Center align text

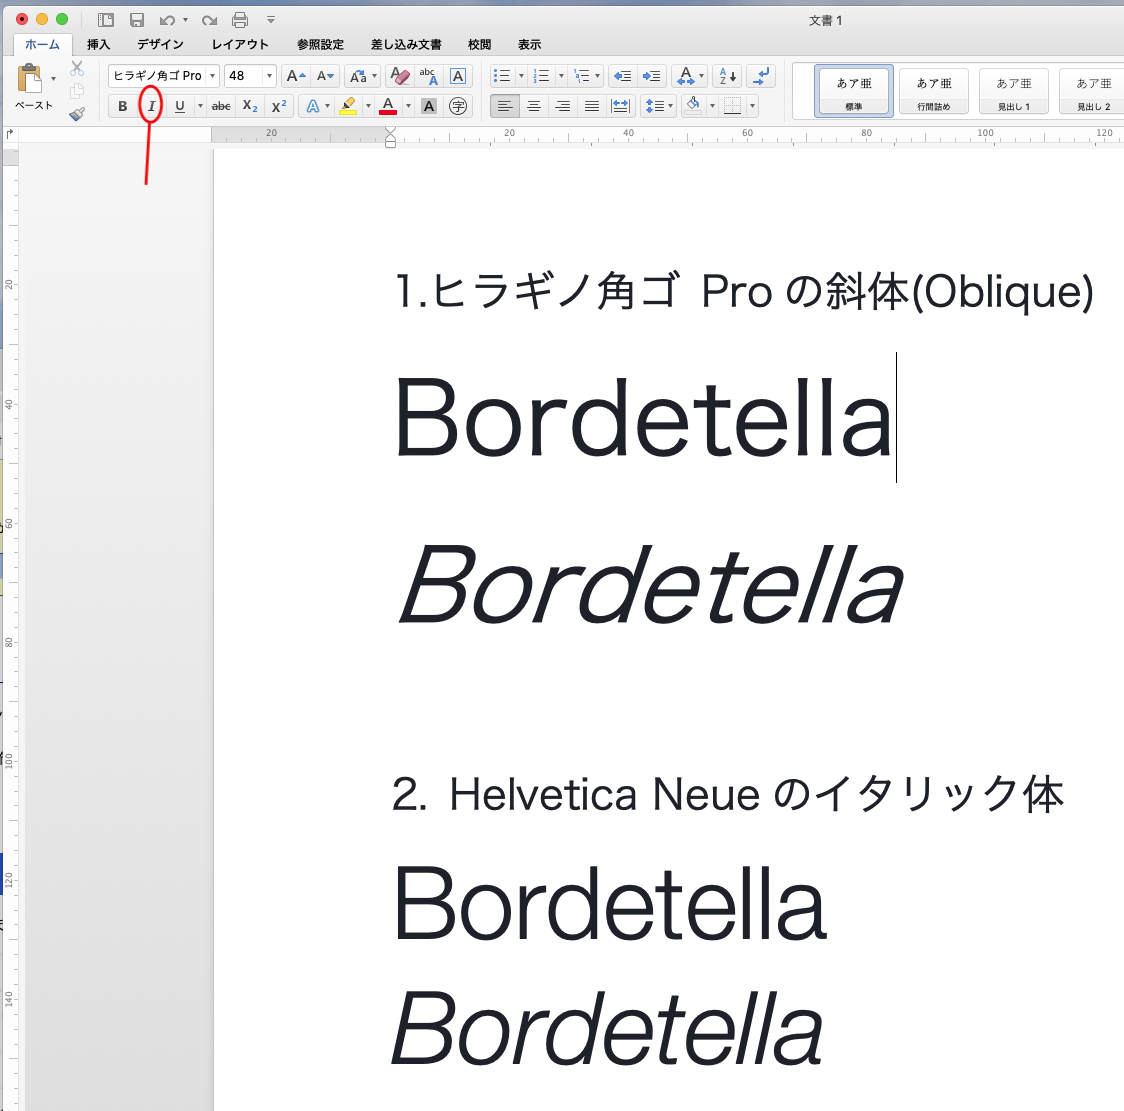(x=534, y=106)
